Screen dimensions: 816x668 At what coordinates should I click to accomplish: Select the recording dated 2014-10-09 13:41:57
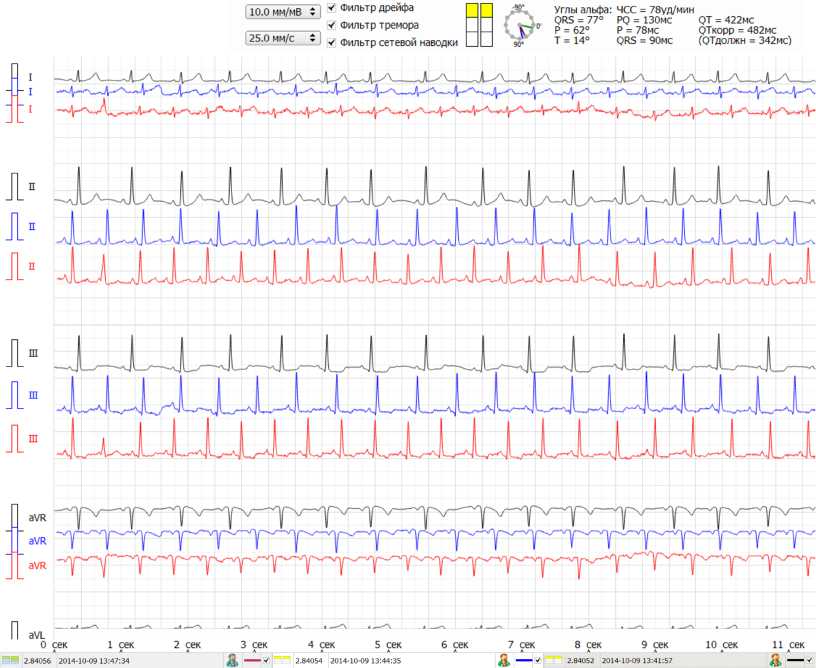point(638,661)
